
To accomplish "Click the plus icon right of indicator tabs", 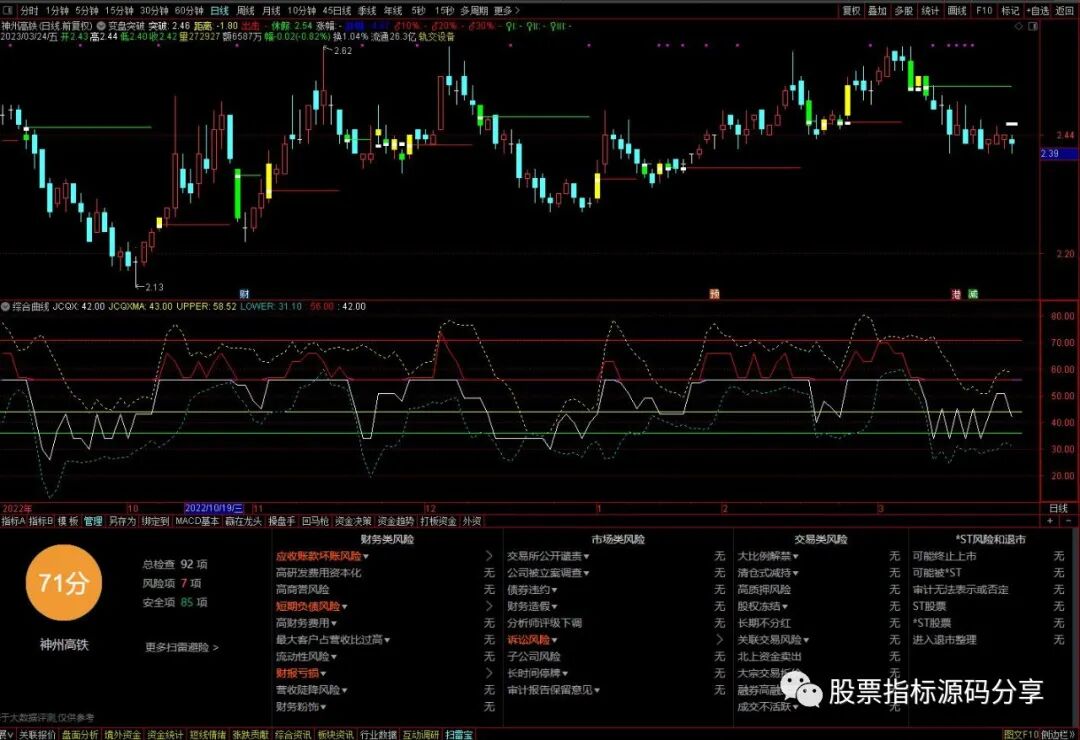I will click(1050, 522).
